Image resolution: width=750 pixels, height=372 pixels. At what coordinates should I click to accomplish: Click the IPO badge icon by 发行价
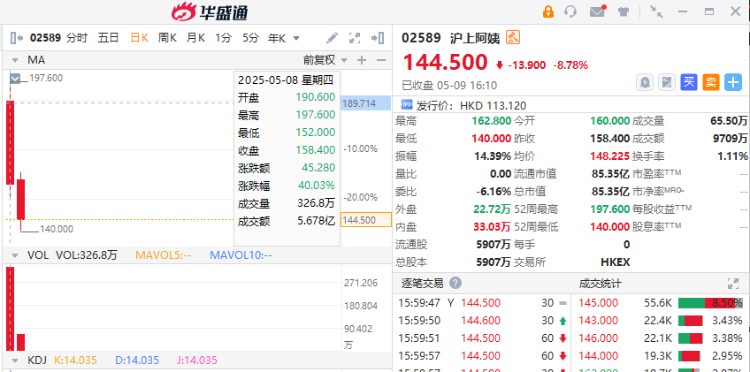coord(407,105)
